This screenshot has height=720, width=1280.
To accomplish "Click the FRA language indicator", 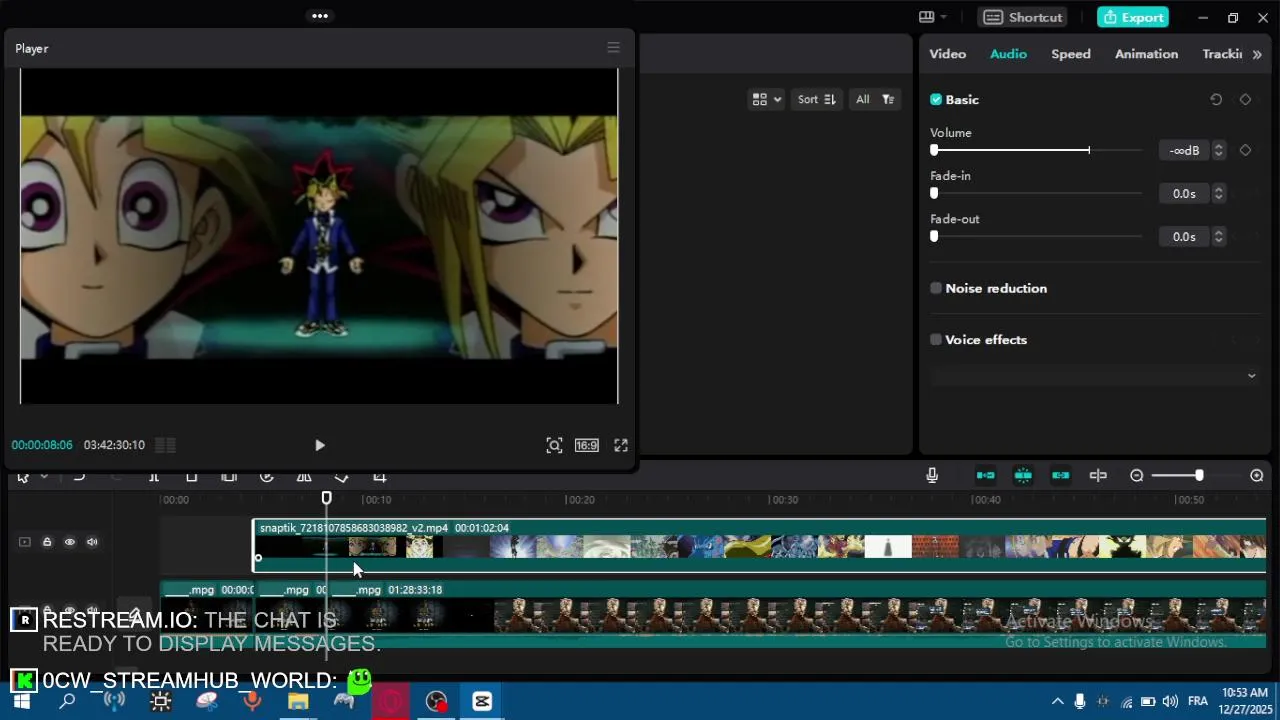I will point(1198,701).
